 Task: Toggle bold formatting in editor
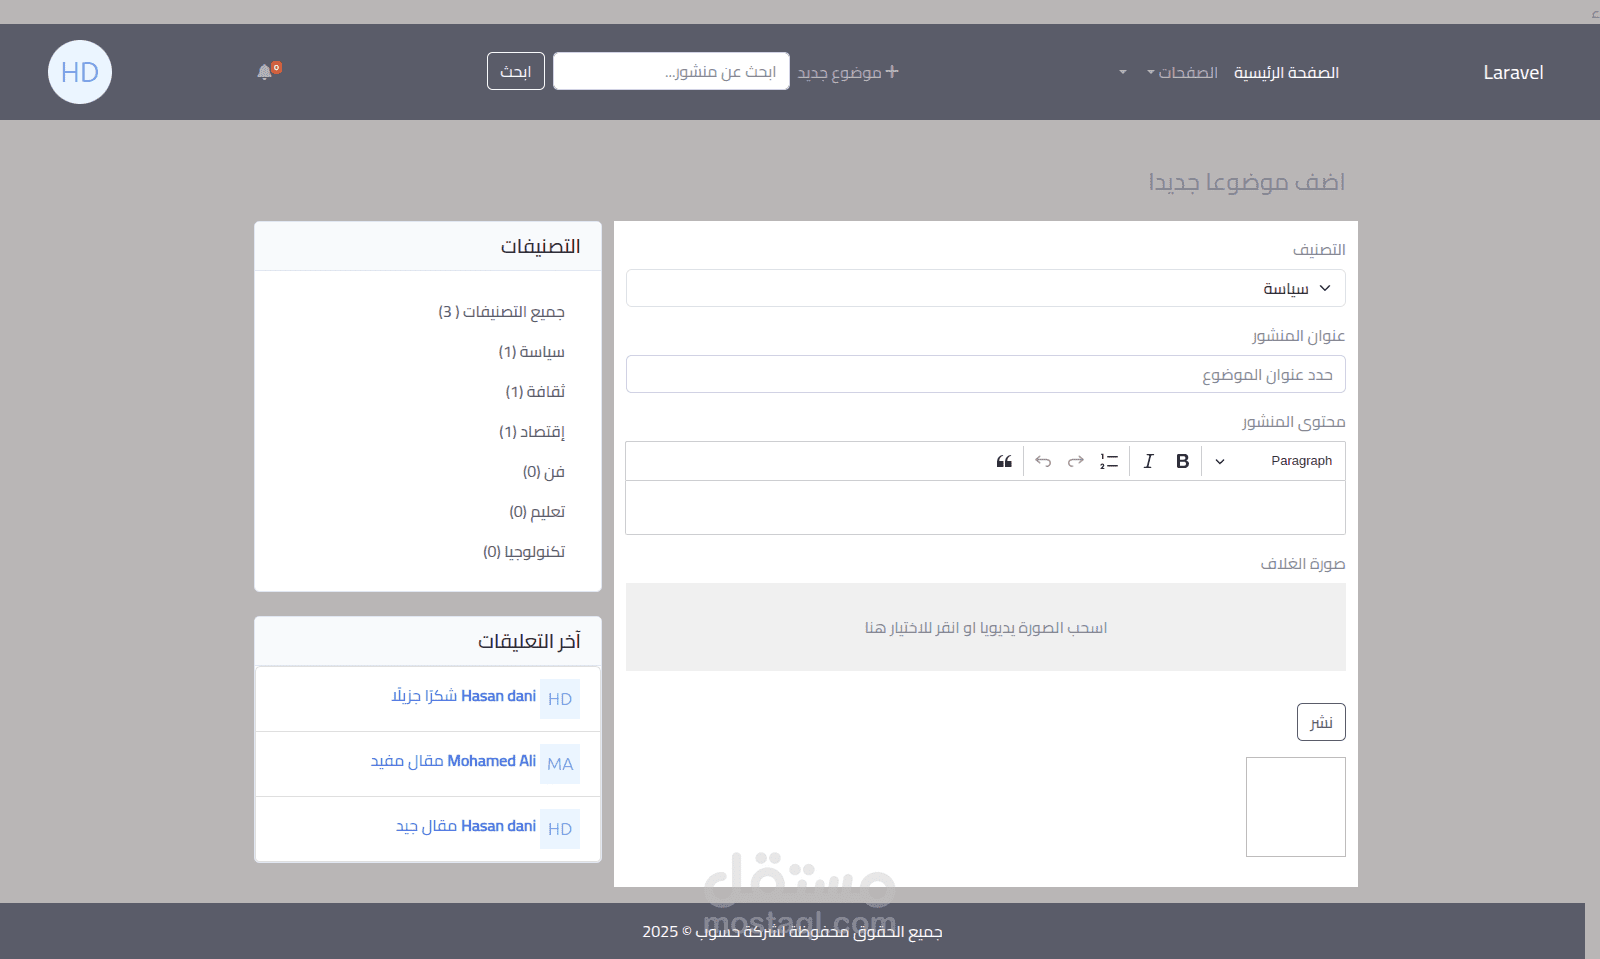1182,461
